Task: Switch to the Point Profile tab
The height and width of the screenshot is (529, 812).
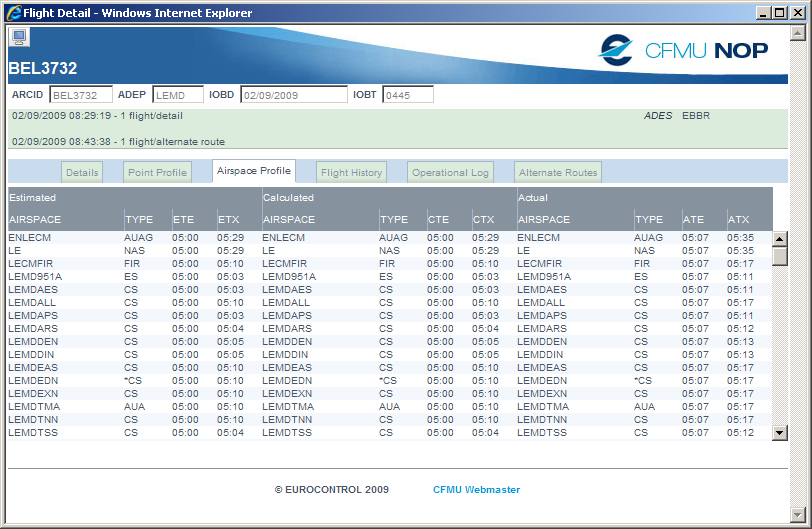Action: tap(158, 172)
